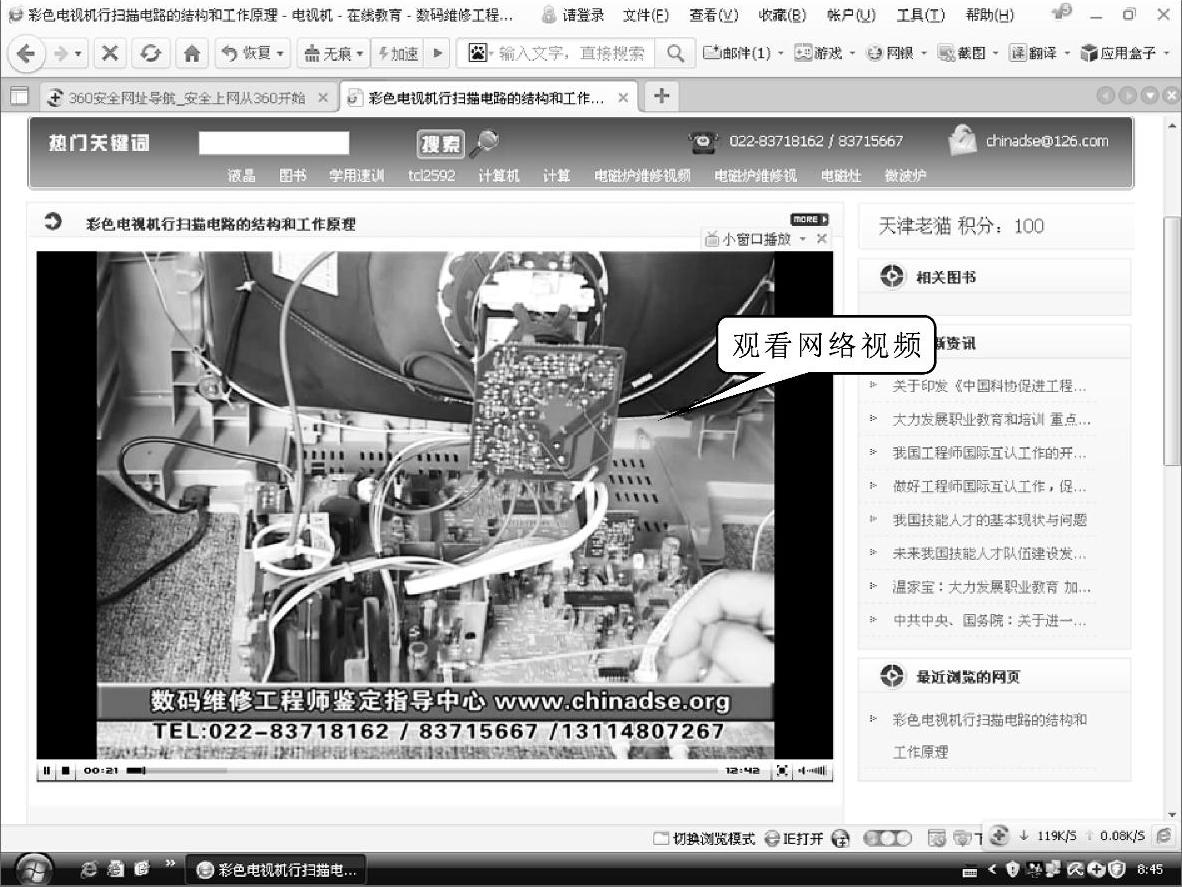The height and width of the screenshot is (887, 1182).
Task: Close the 小窗口播放 overlay bar
Action: coord(822,239)
